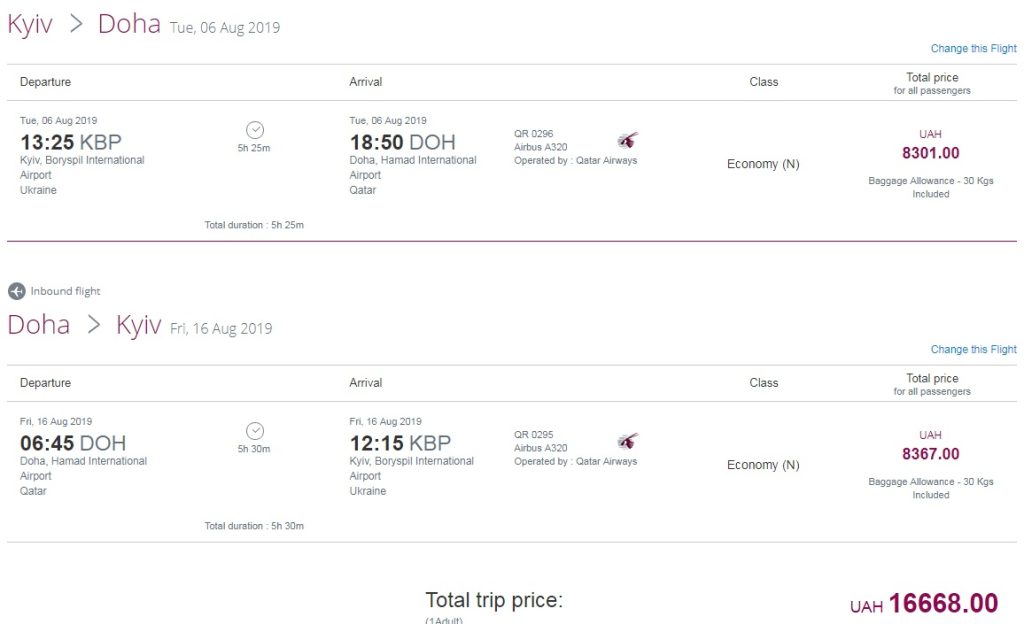Click the inbound flight duration clock icon
The height and width of the screenshot is (624, 1024).
tap(255, 431)
